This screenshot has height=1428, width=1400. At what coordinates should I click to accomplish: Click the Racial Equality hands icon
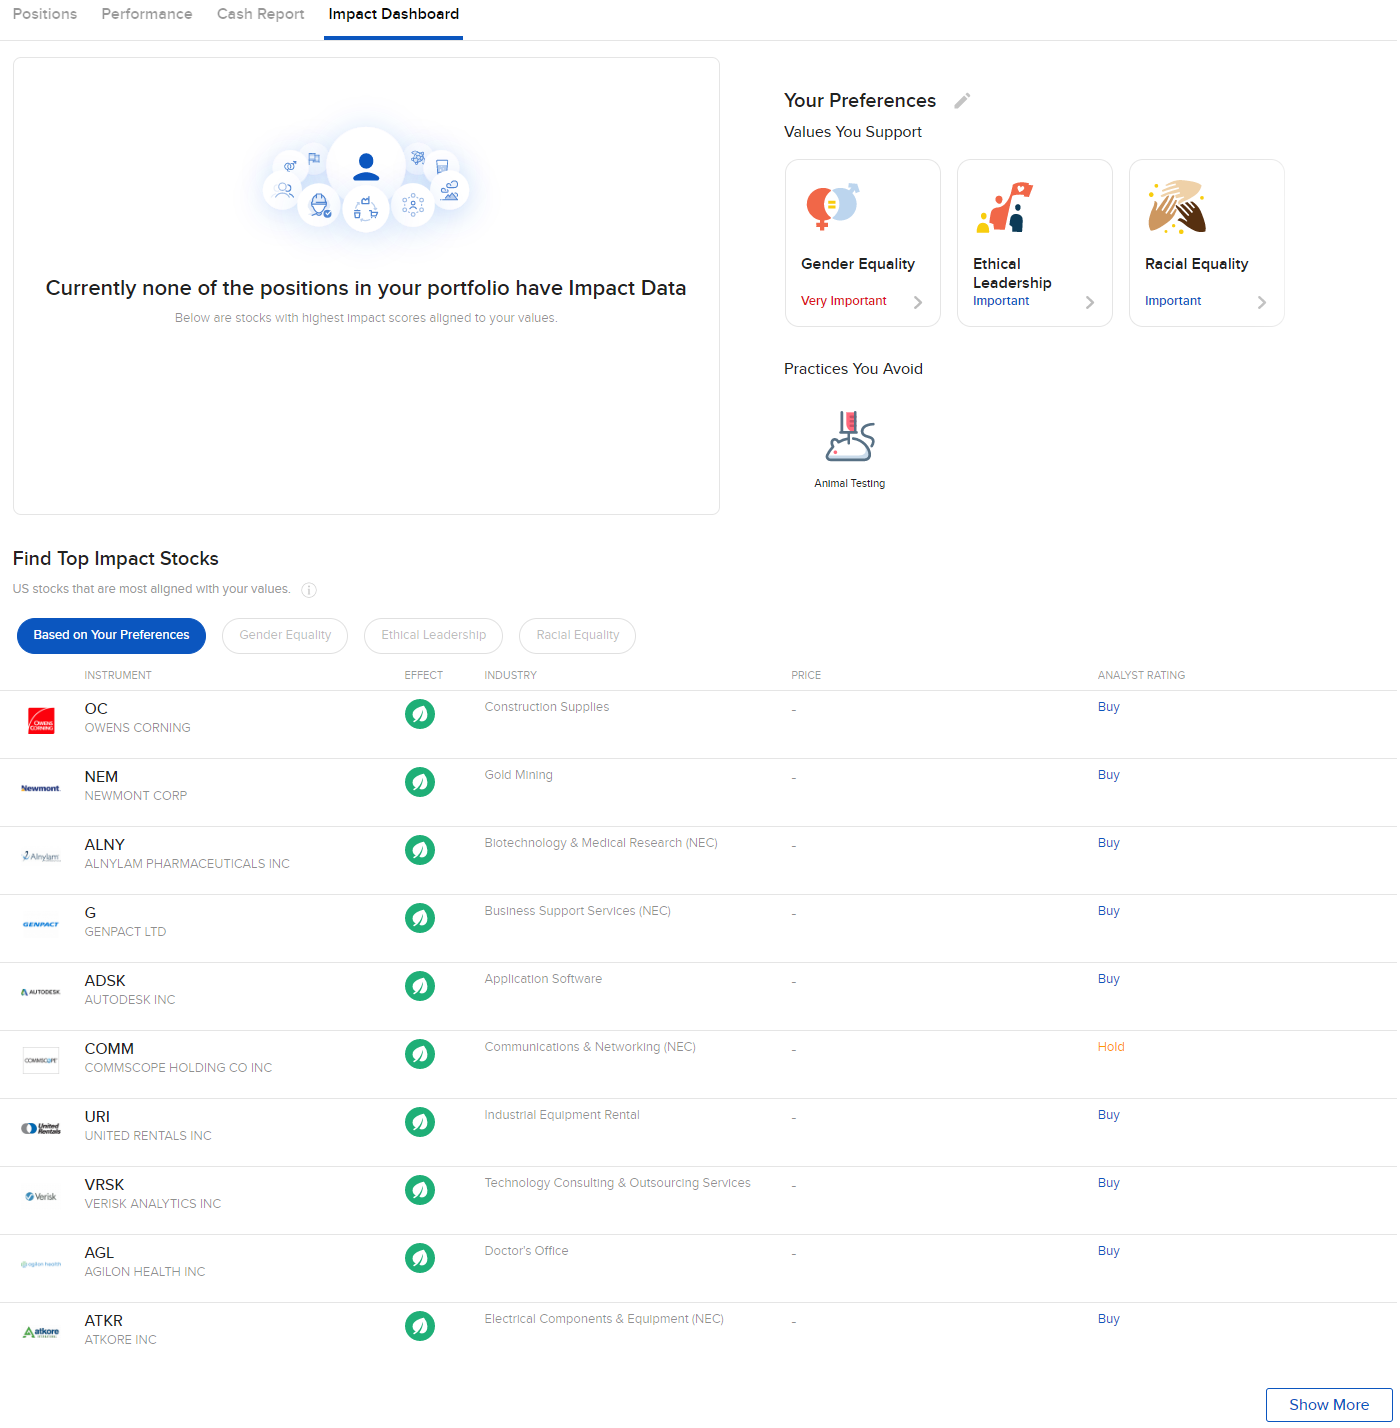pyautogui.click(x=1177, y=207)
